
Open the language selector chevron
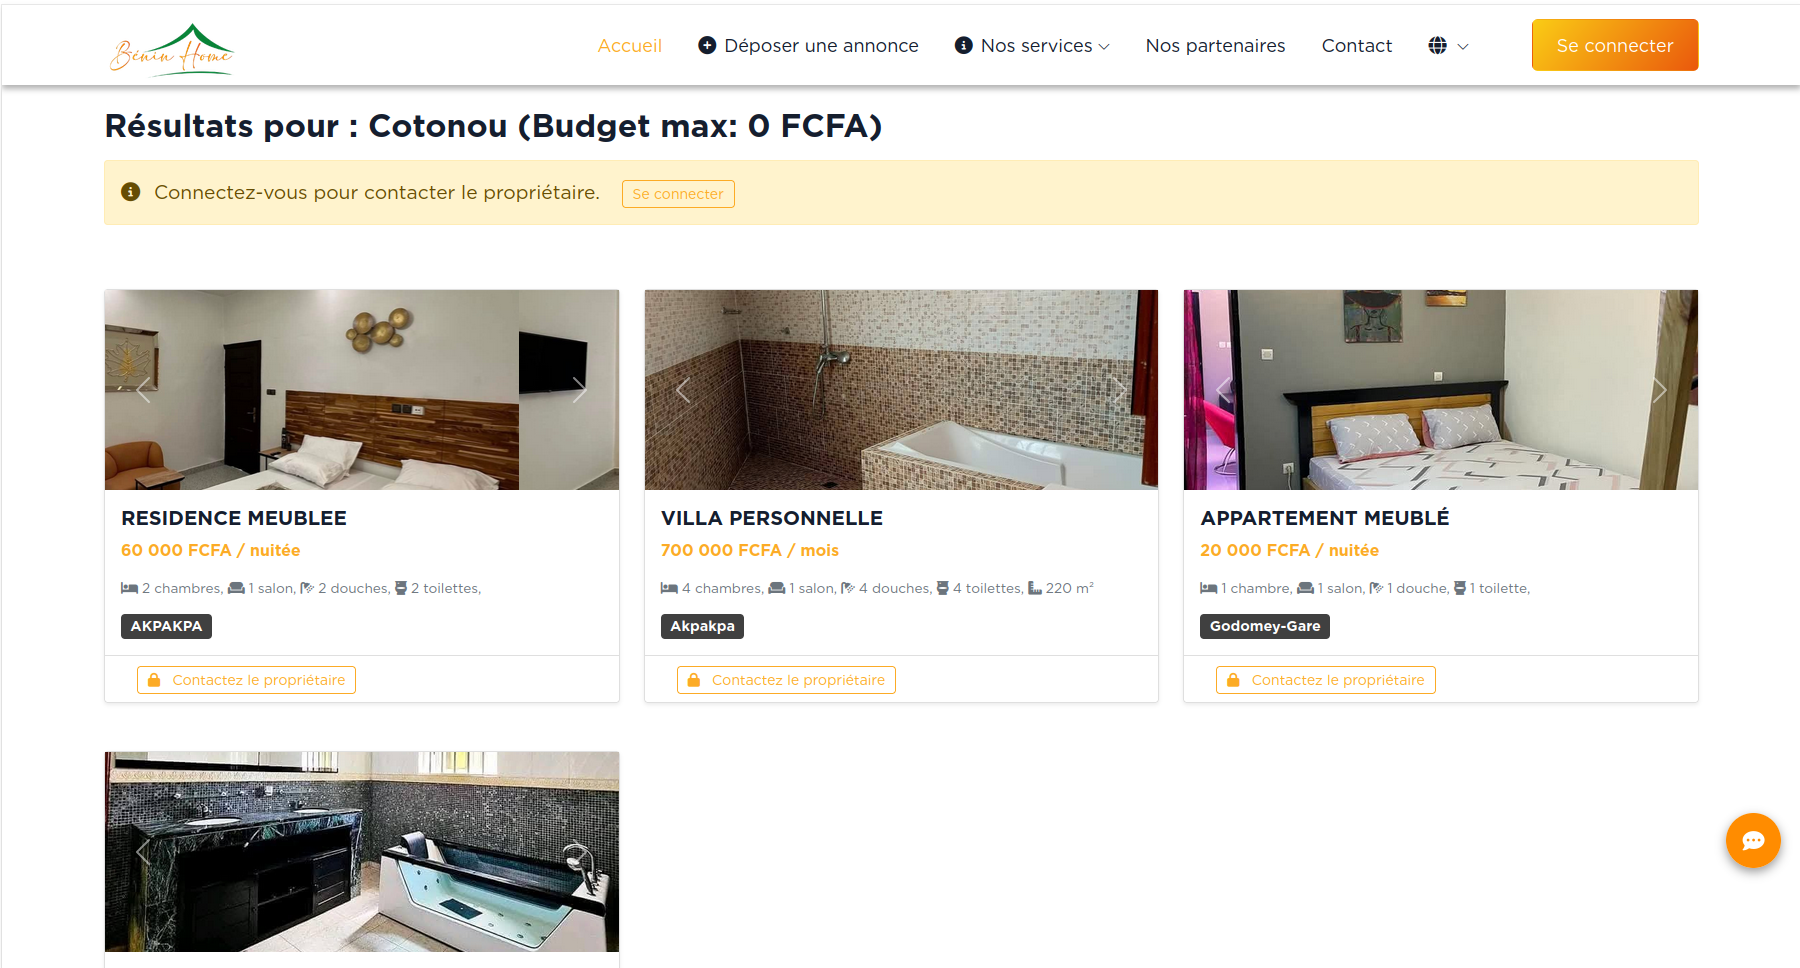click(1463, 46)
